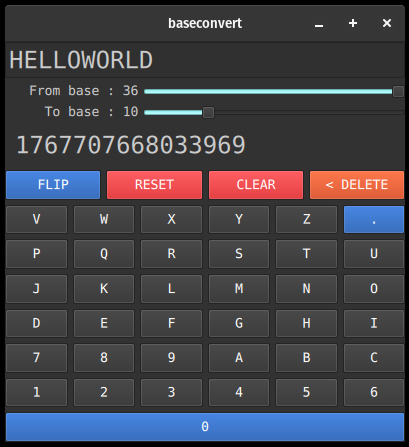Tap the digit 7 key

tap(37, 358)
